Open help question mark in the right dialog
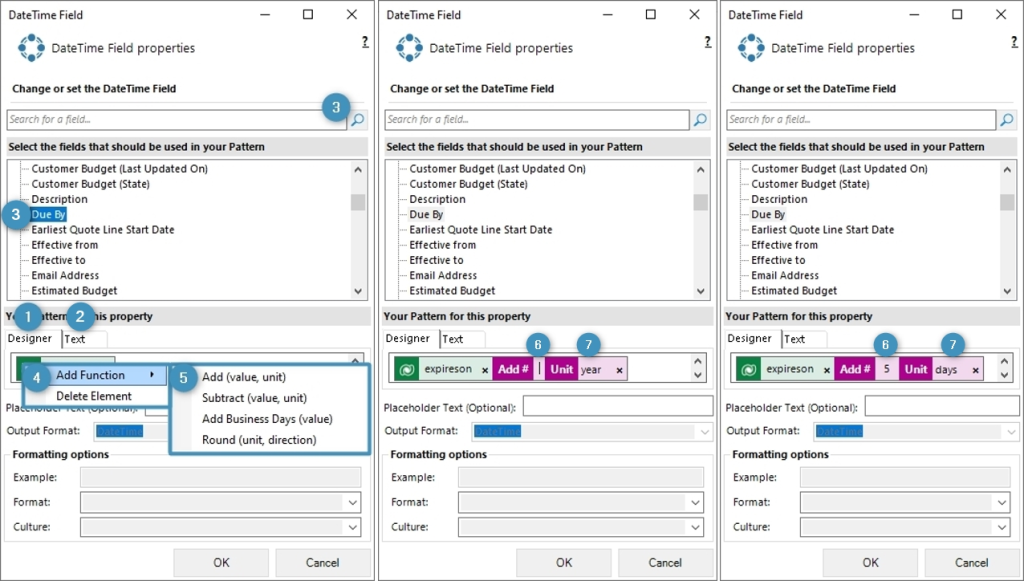The width and height of the screenshot is (1024, 581). coord(1014,42)
